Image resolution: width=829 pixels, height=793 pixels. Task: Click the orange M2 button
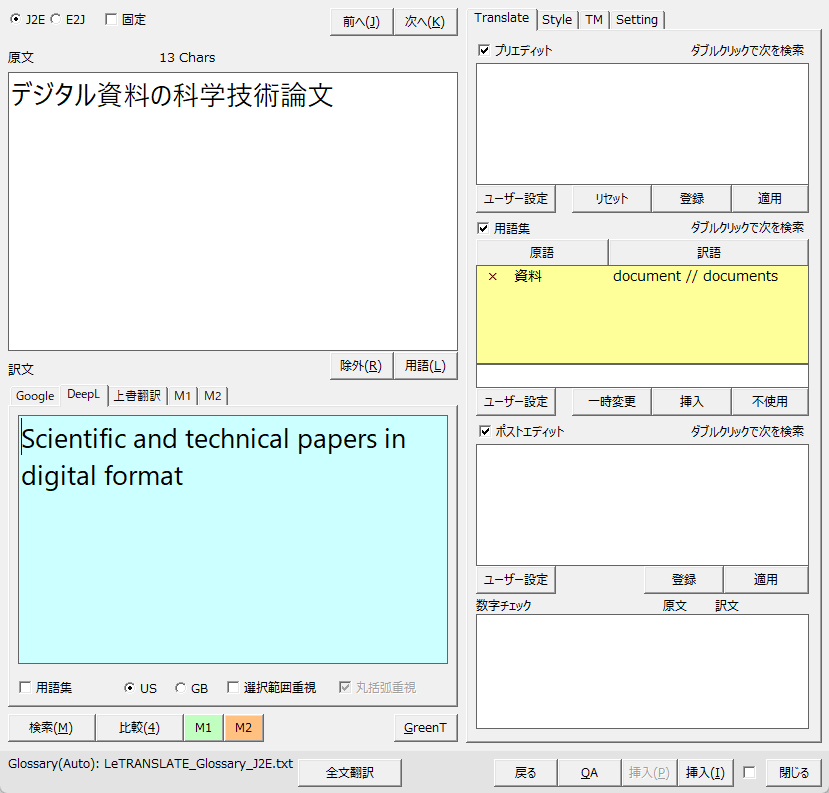click(243, 727)
